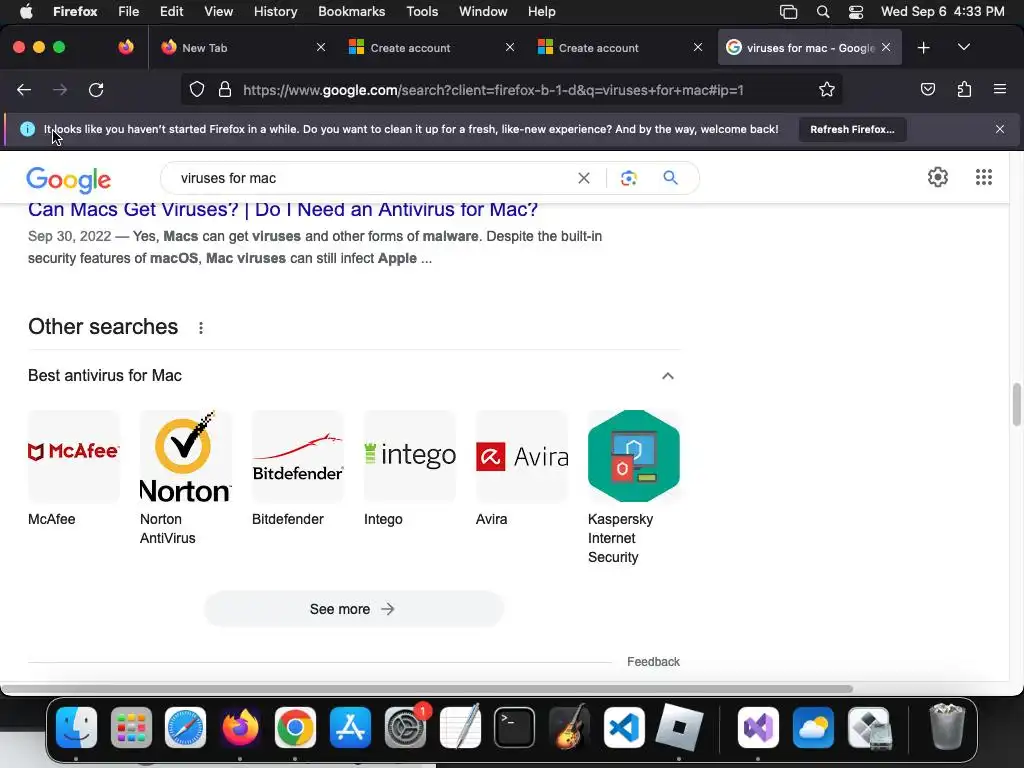Reload the current page

(x=96, y=90)
